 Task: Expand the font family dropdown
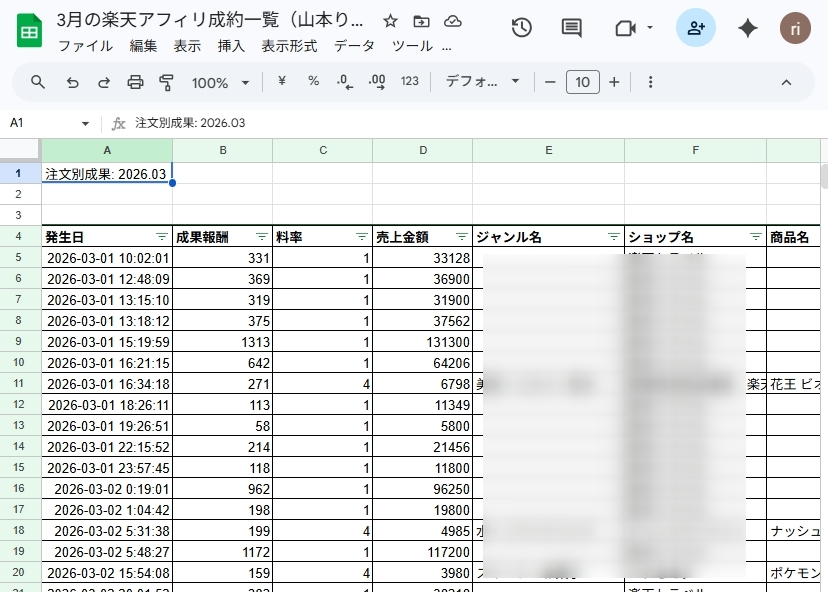click(480, 82)
